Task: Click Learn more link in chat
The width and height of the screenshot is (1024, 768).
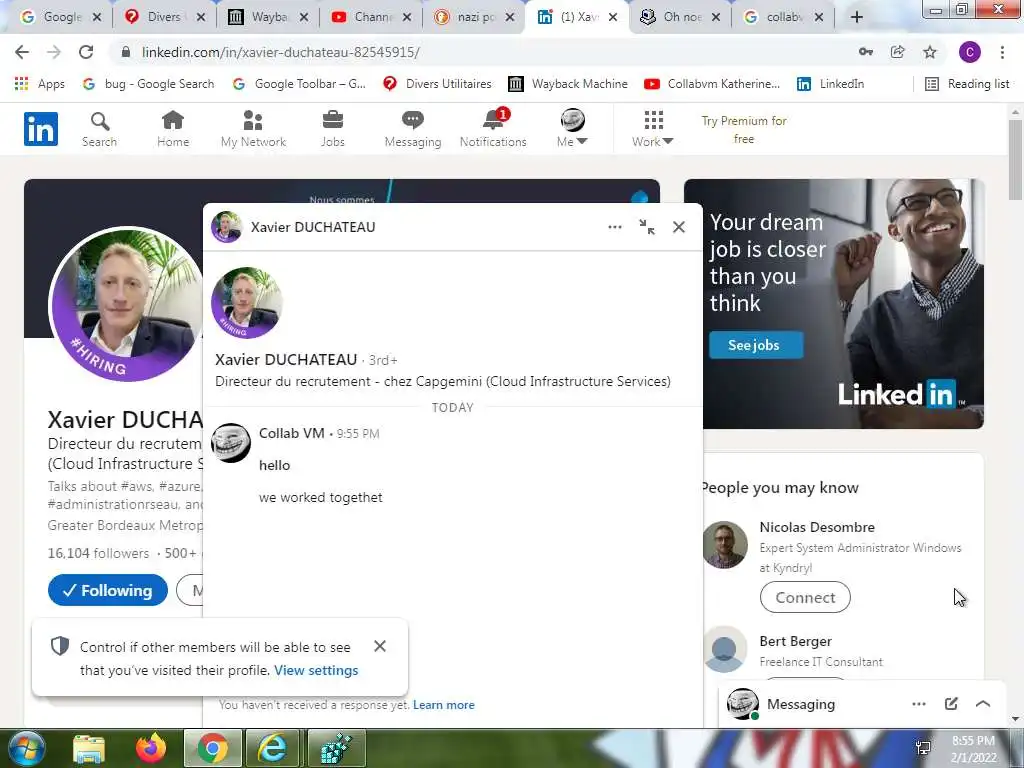Action: click(x=443, y=705)
